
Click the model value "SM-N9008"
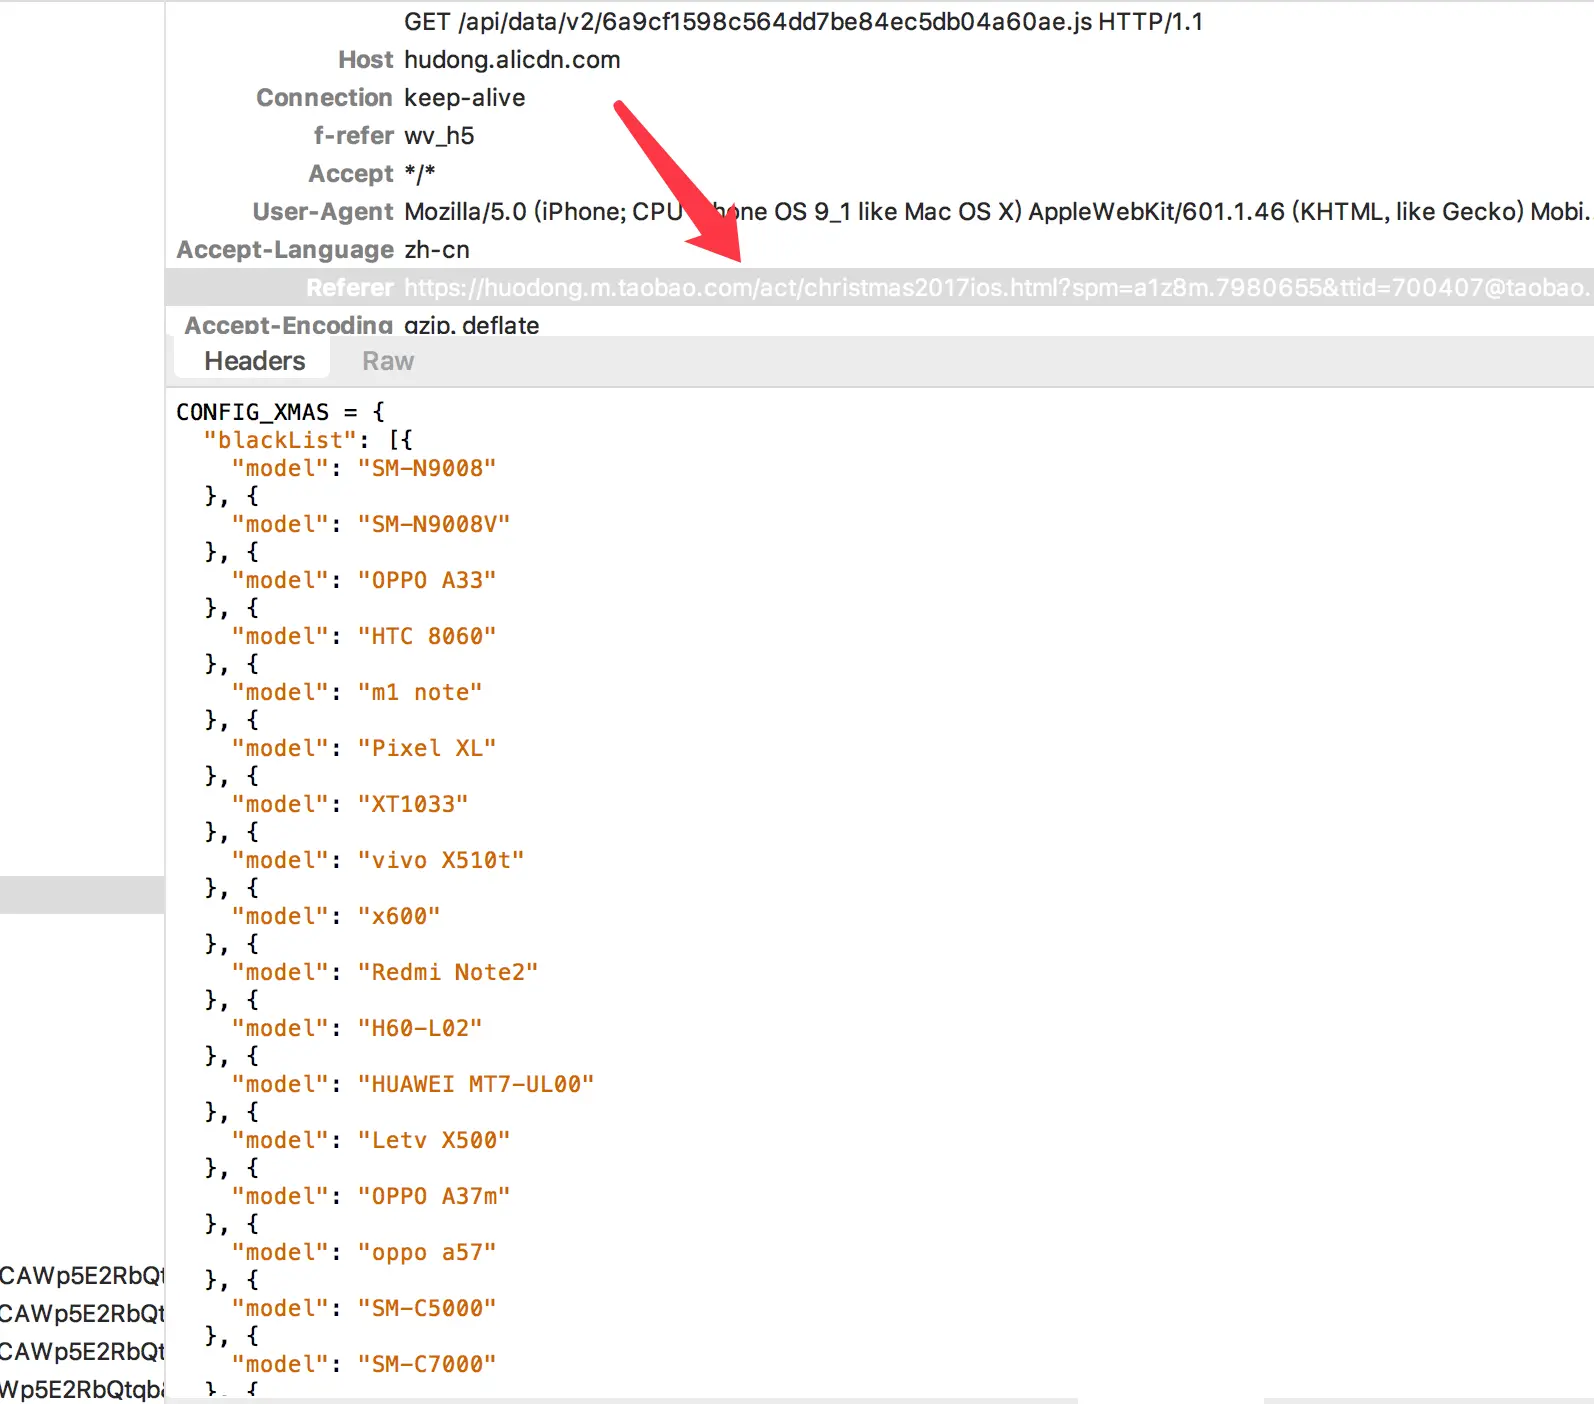(427, 468)
